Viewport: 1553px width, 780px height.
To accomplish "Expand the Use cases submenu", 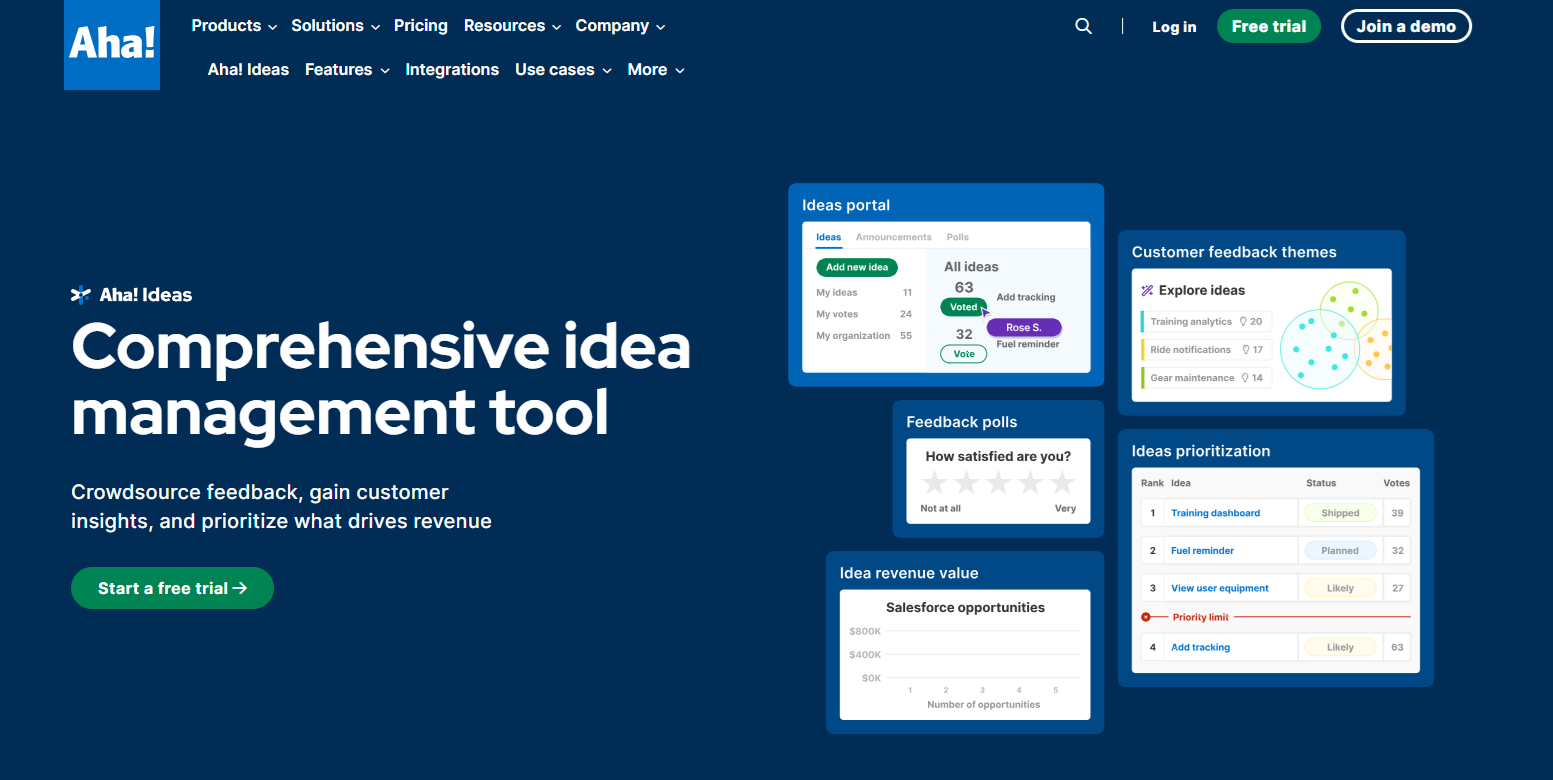I will 563,70.
